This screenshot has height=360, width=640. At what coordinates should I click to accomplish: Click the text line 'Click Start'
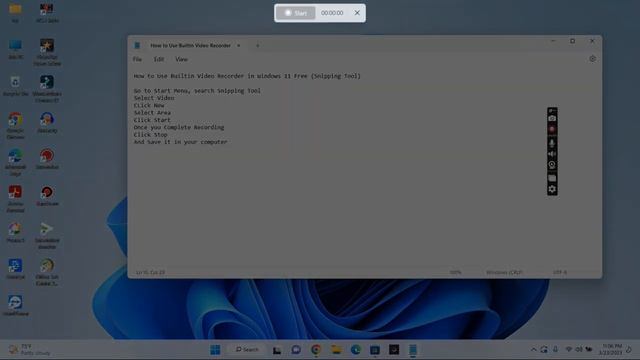pyautogui.click(x=152, y=120)
